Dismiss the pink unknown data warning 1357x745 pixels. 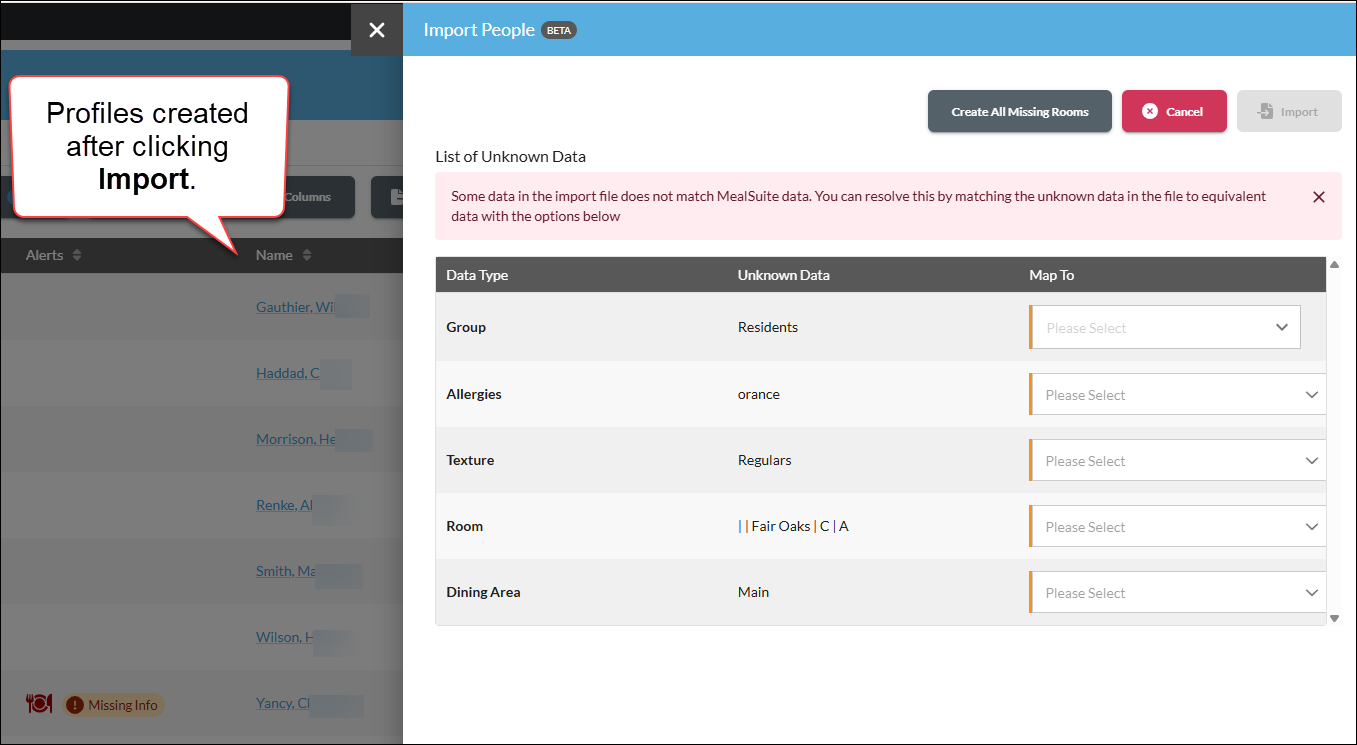pos(1318,197)
